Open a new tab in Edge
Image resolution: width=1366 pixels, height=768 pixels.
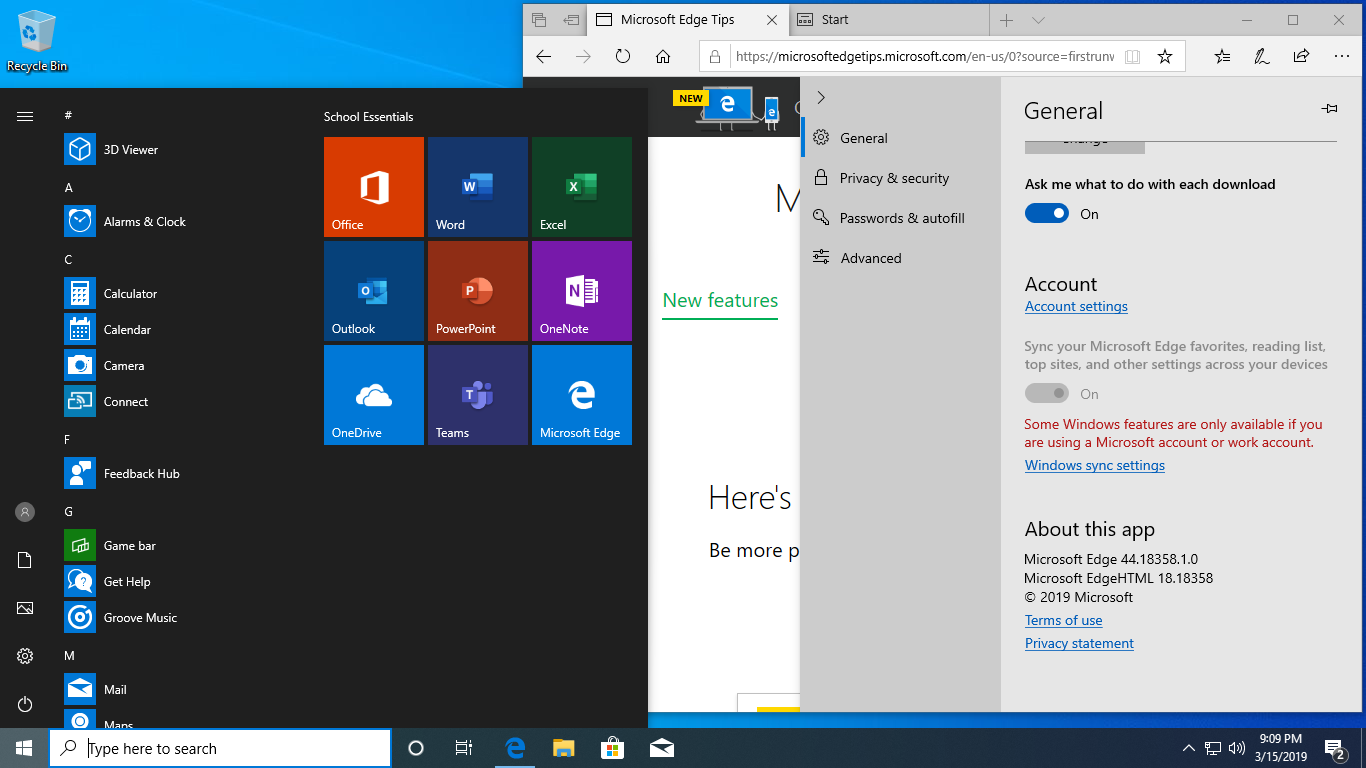pos(1007,20)
